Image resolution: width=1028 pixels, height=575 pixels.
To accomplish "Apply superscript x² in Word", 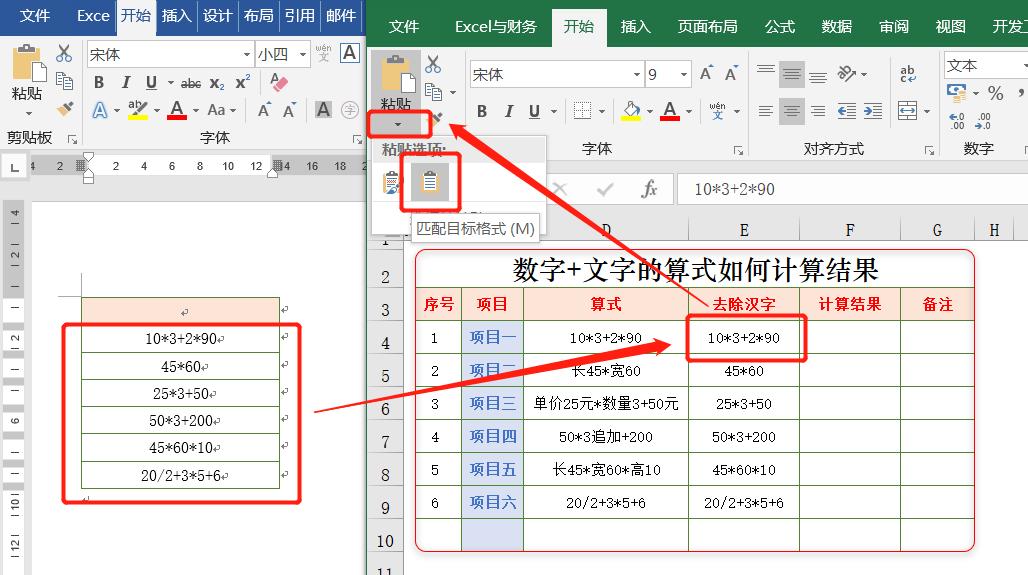I will tap(243, 83).
